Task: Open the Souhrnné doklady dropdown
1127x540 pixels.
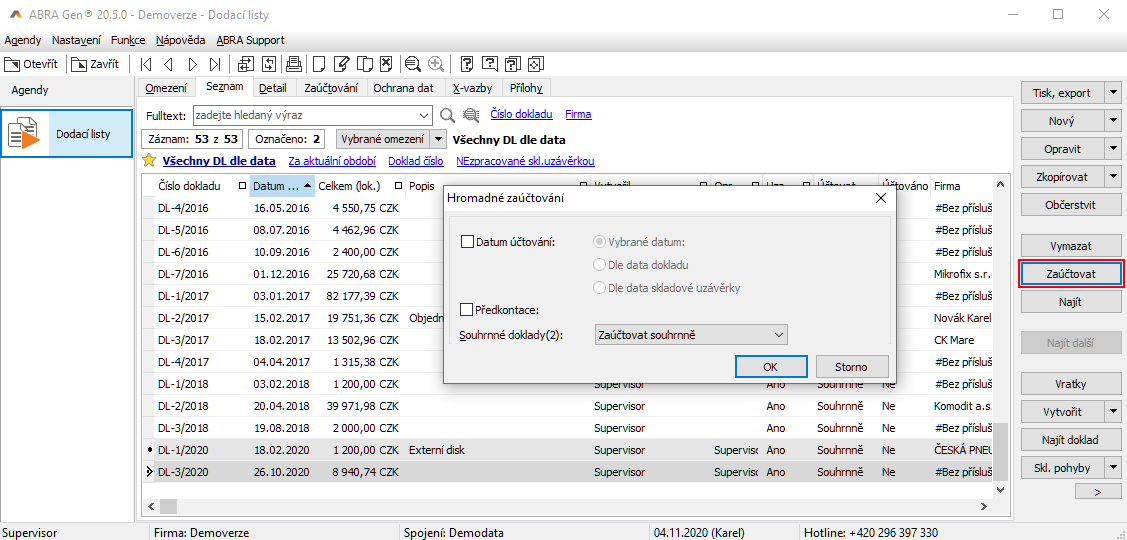Action: click(x=690, y=335)
